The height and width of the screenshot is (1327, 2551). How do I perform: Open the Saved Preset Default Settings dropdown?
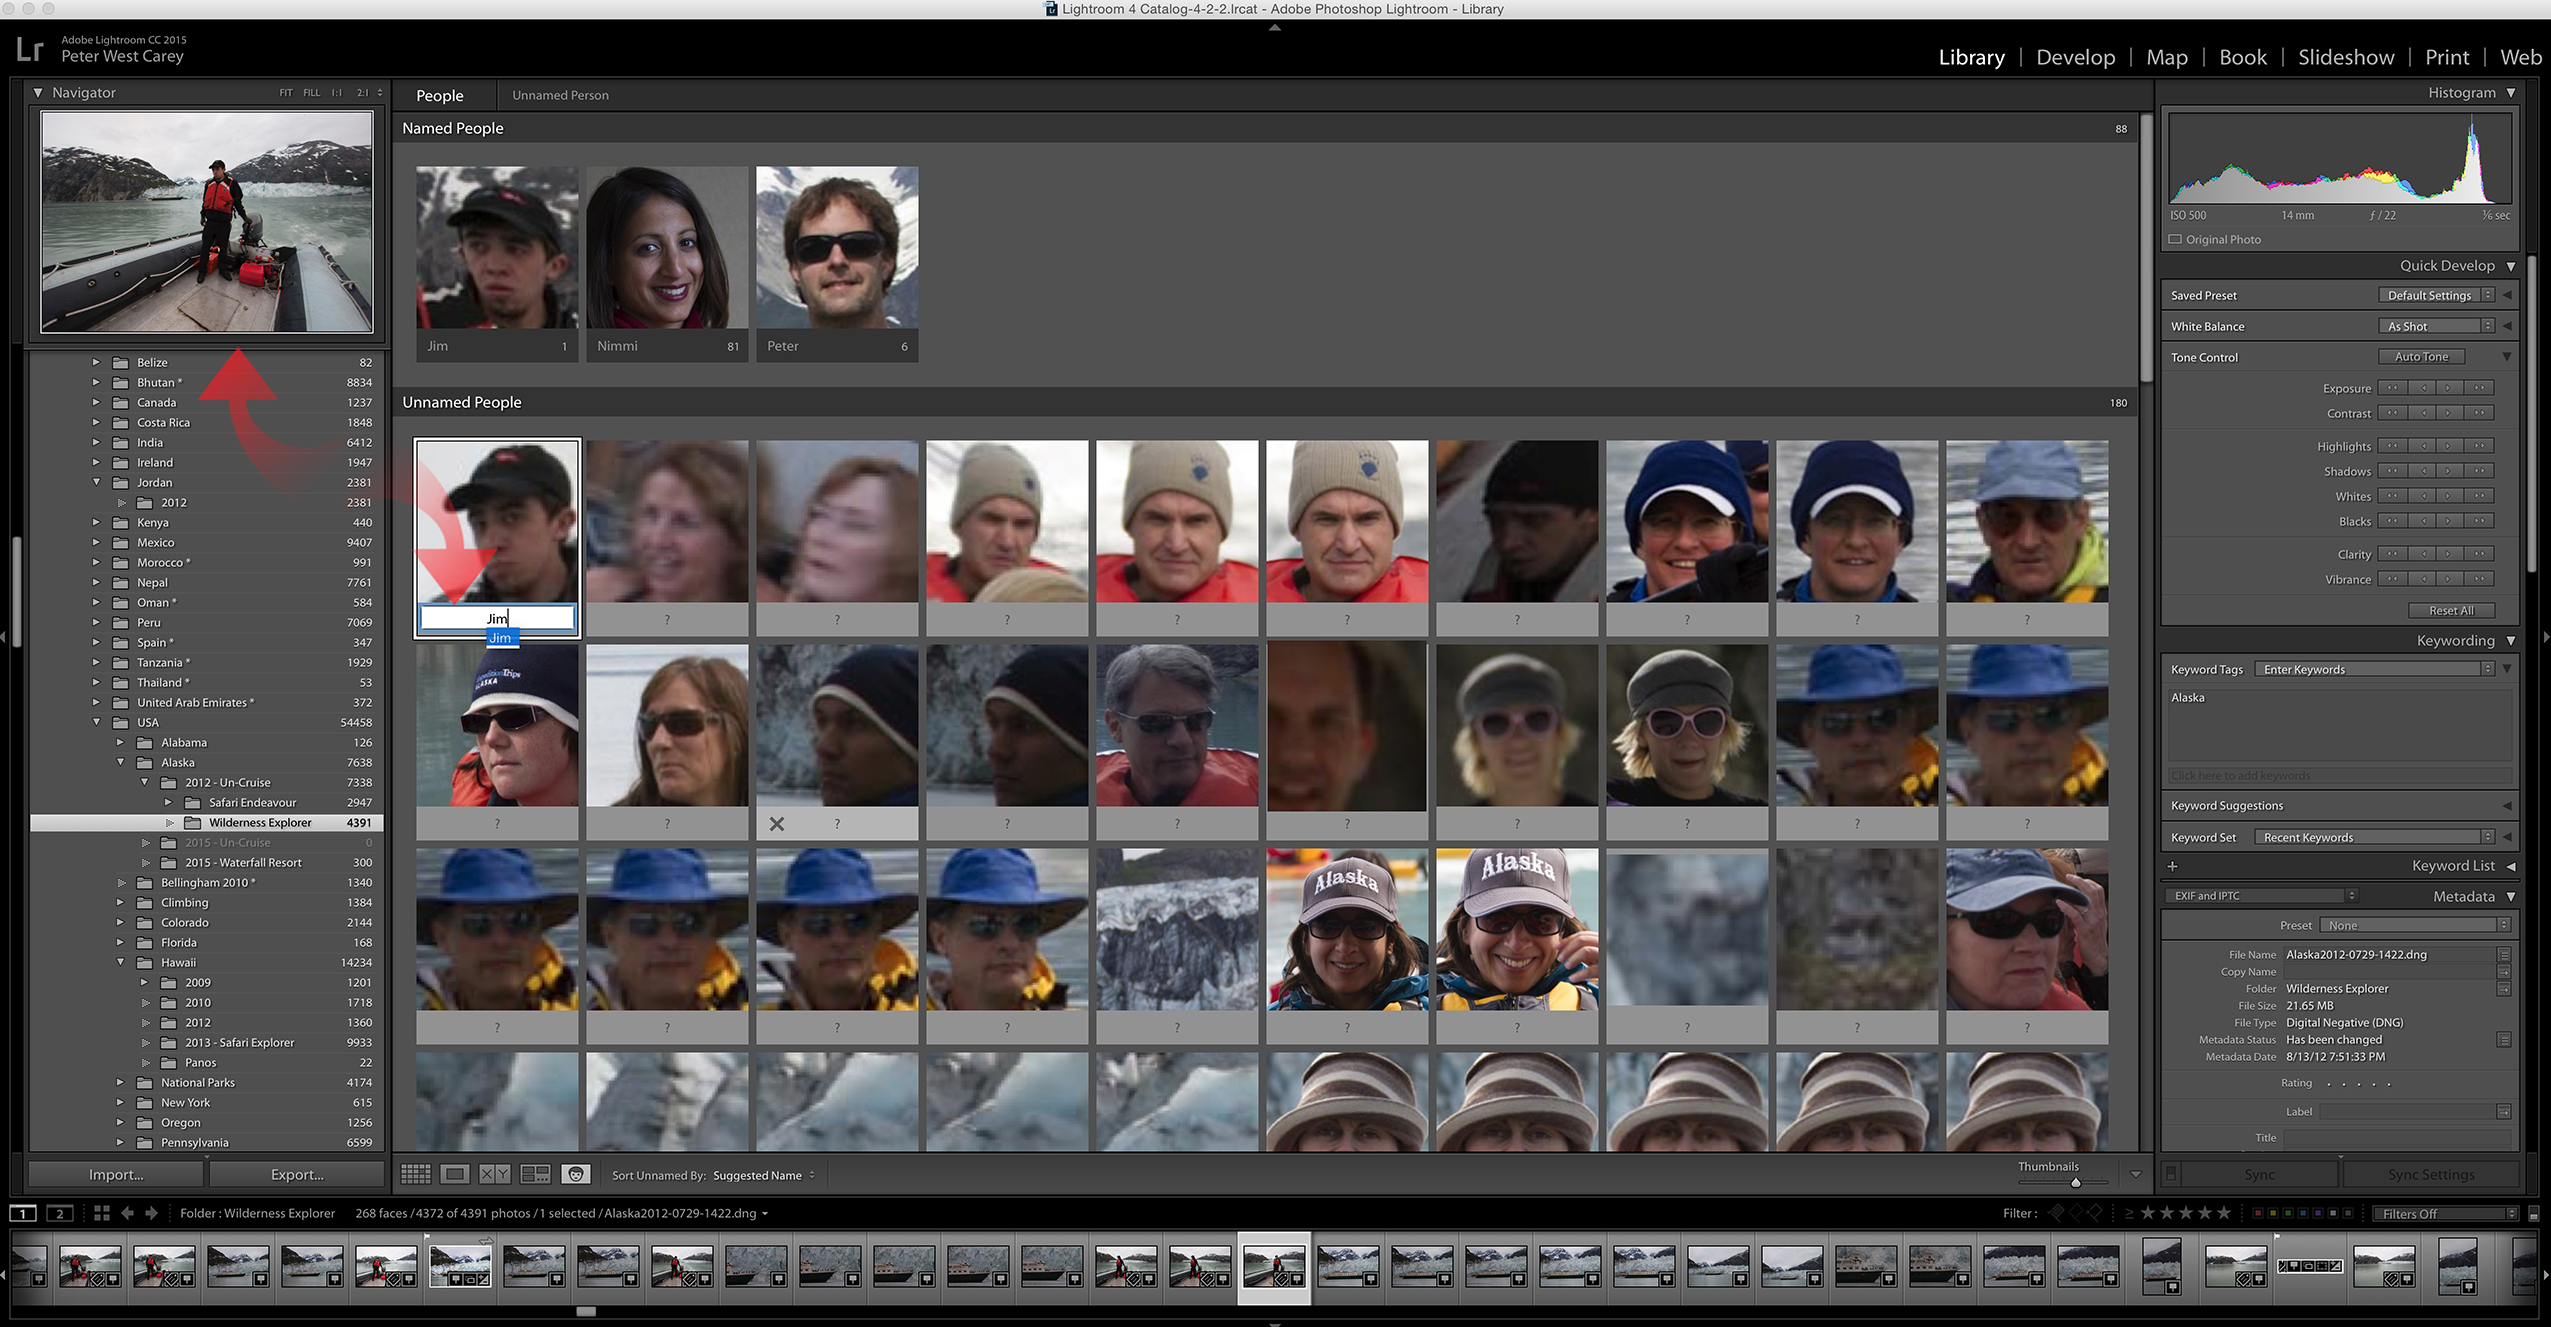coord(2436,296)
